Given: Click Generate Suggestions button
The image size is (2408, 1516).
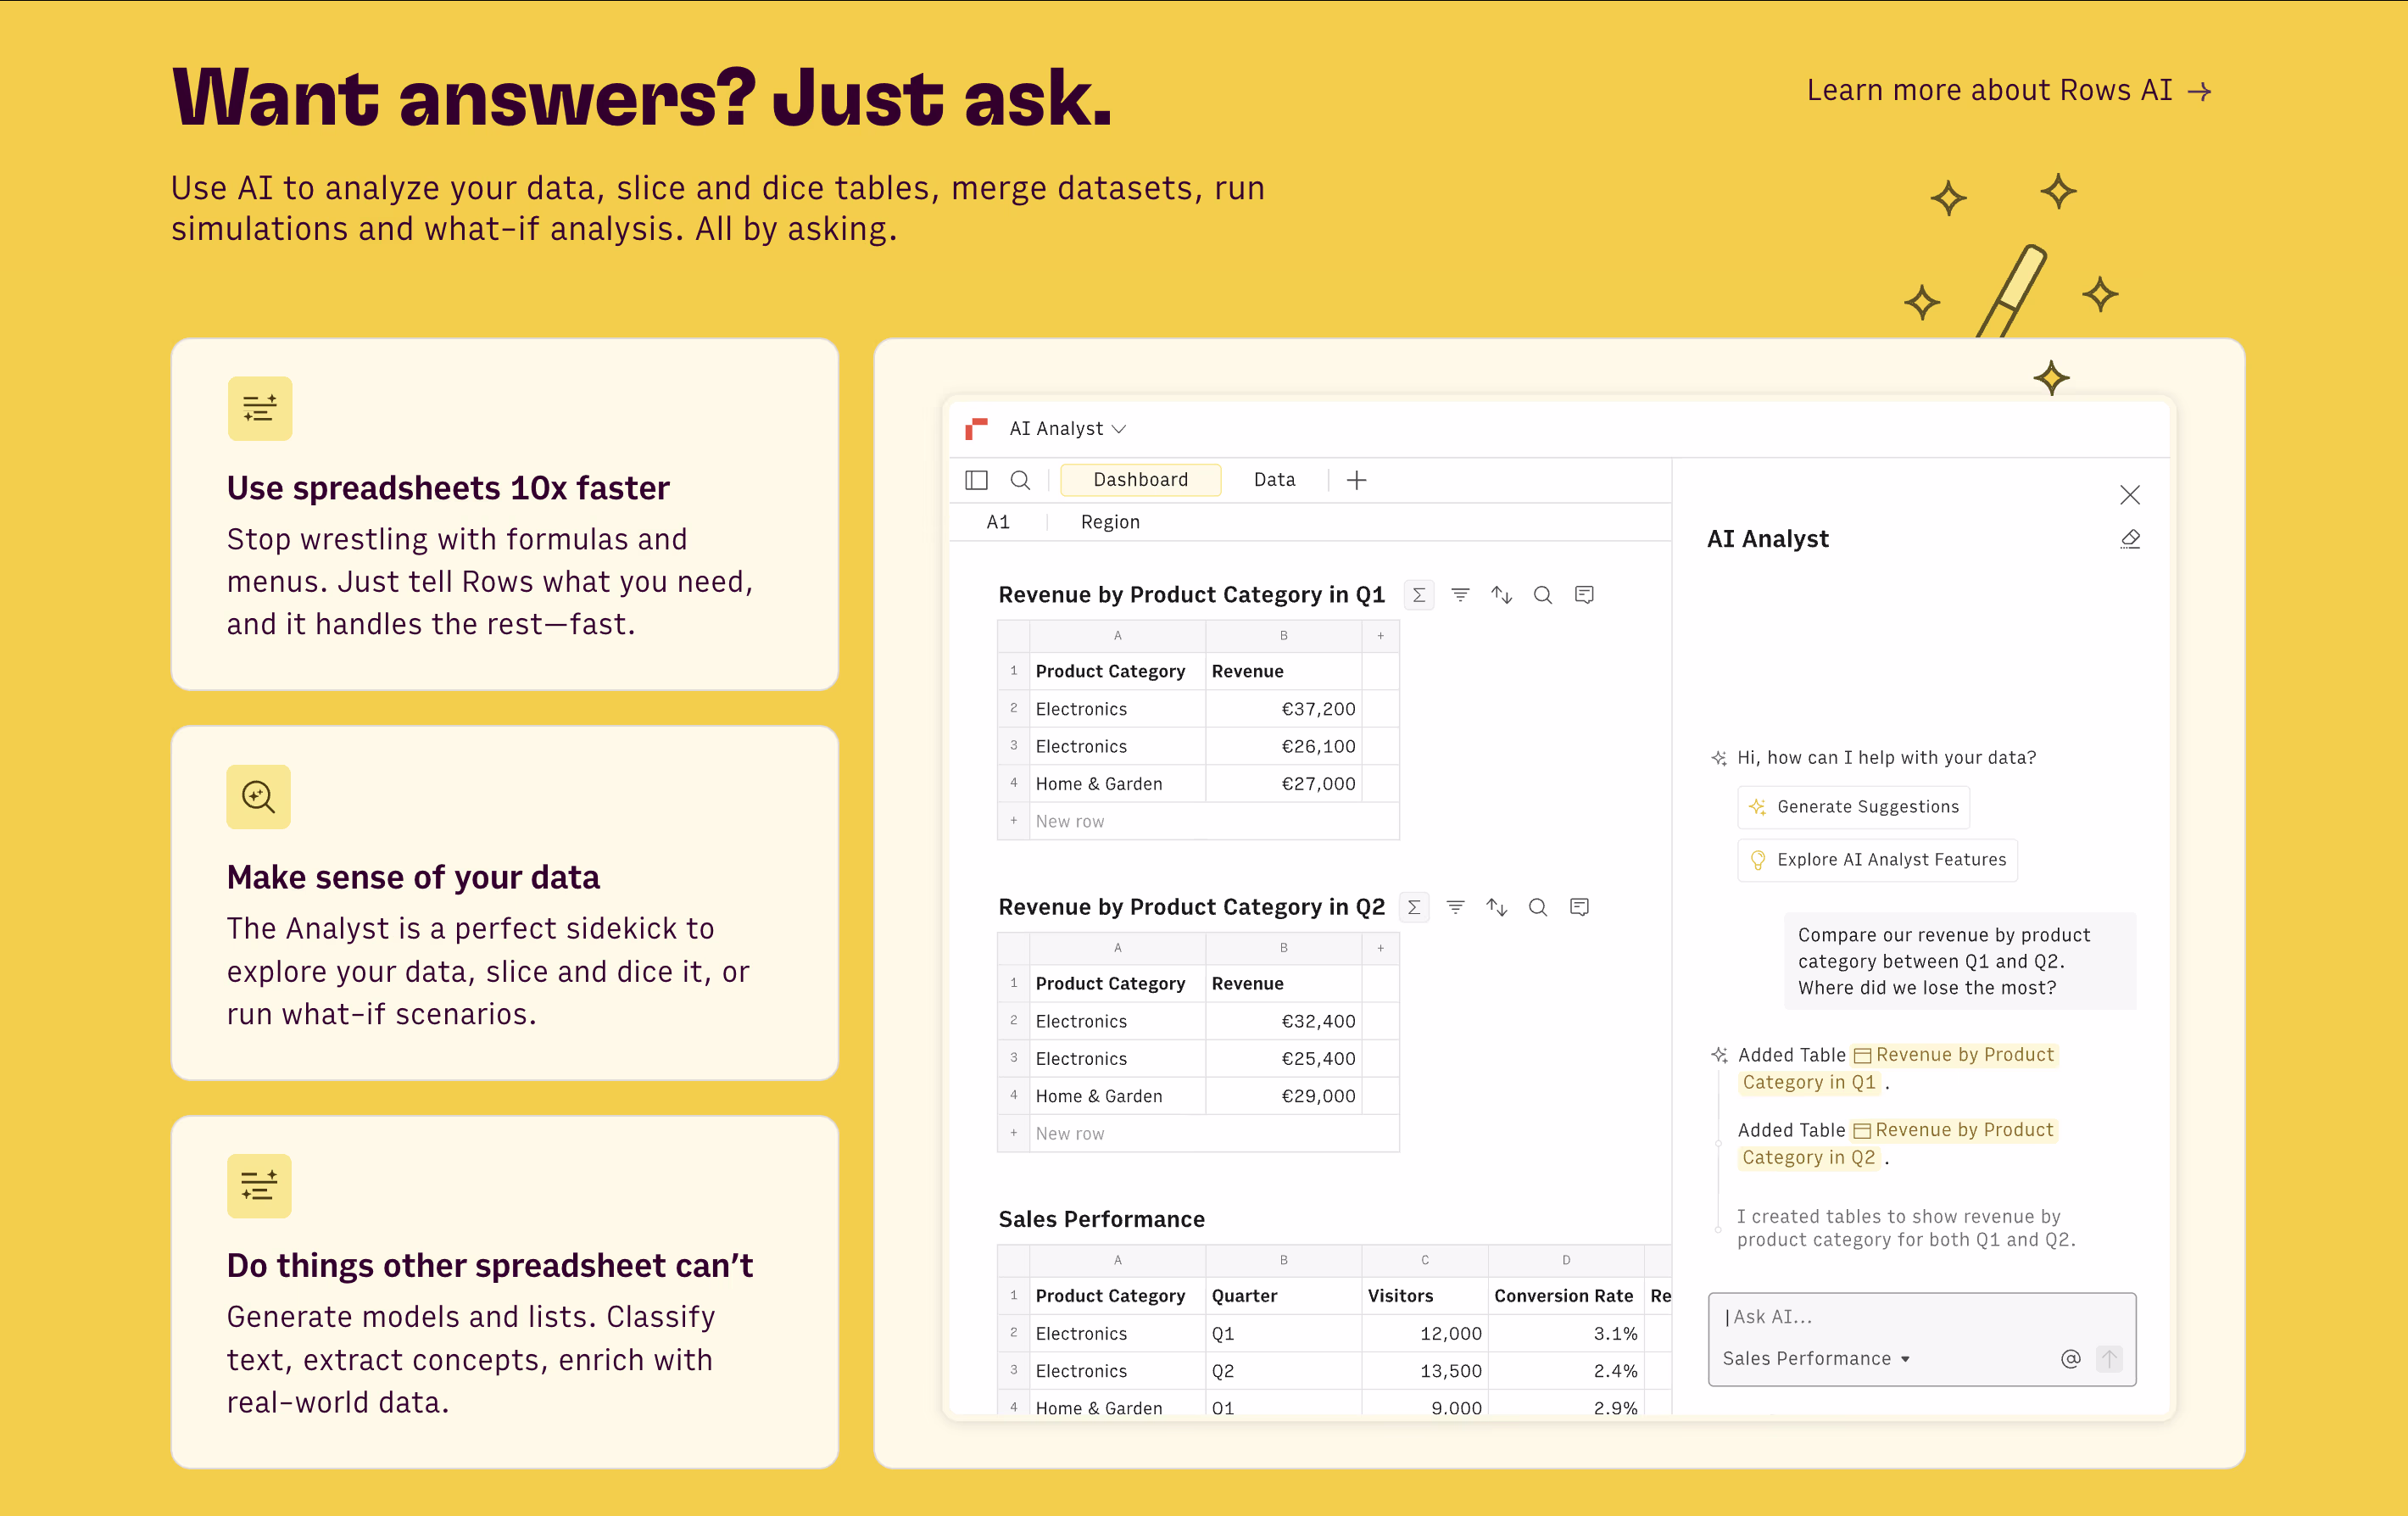Looking at the screenshot, I should (1854, 807).
